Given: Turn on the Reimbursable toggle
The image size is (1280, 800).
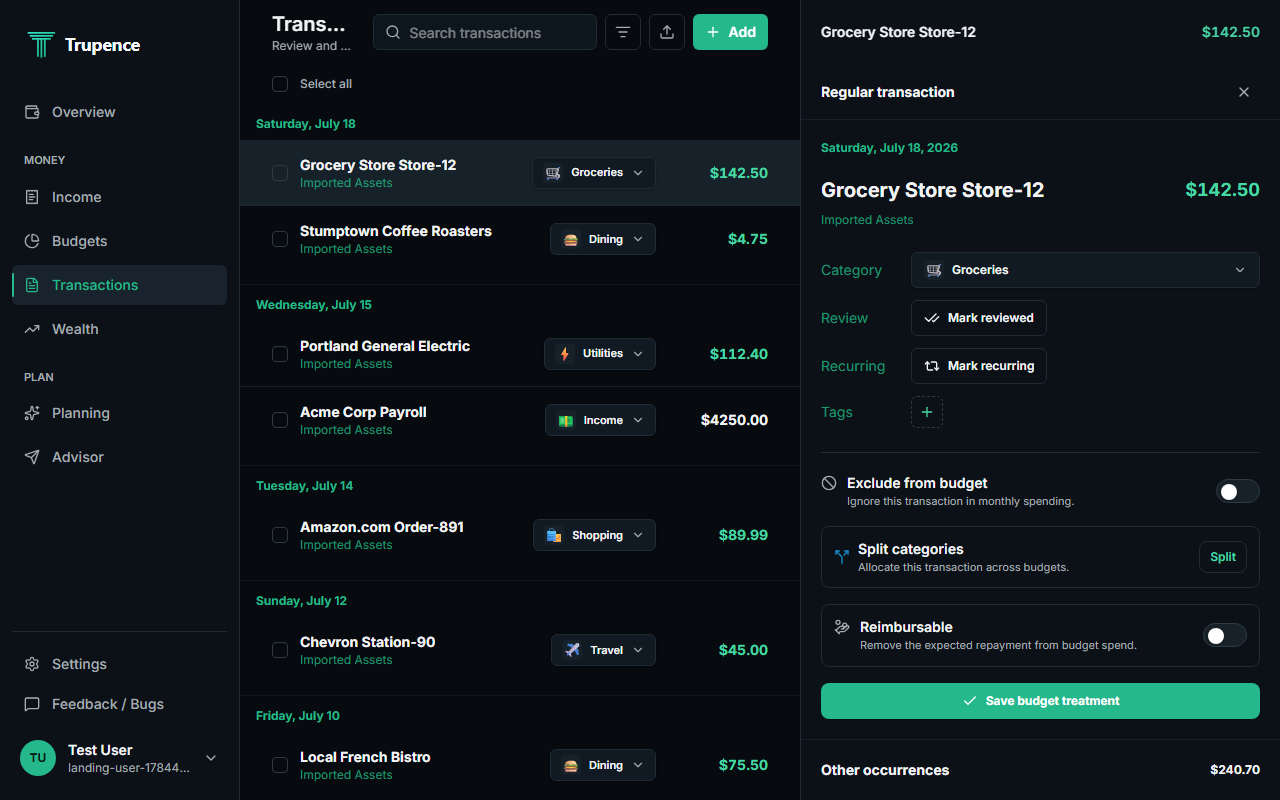Looking at the screenshot, I should pyautogui.click(x=1224, y=635).
